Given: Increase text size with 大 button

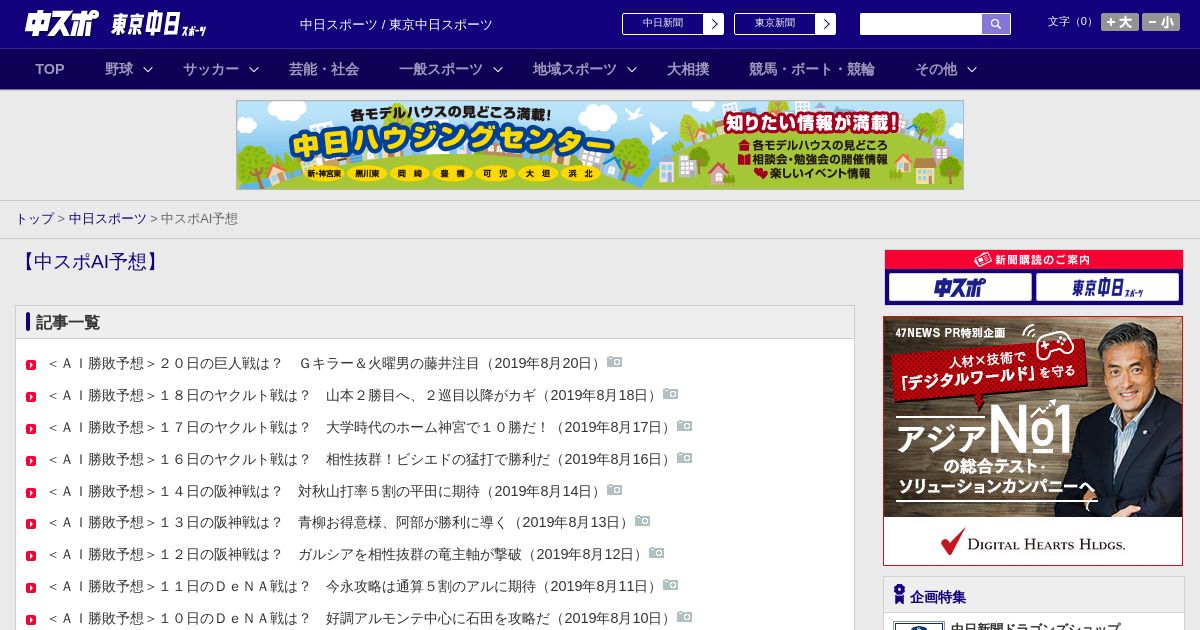Looking at the screenshot, I should click(x=1119, y=22).
